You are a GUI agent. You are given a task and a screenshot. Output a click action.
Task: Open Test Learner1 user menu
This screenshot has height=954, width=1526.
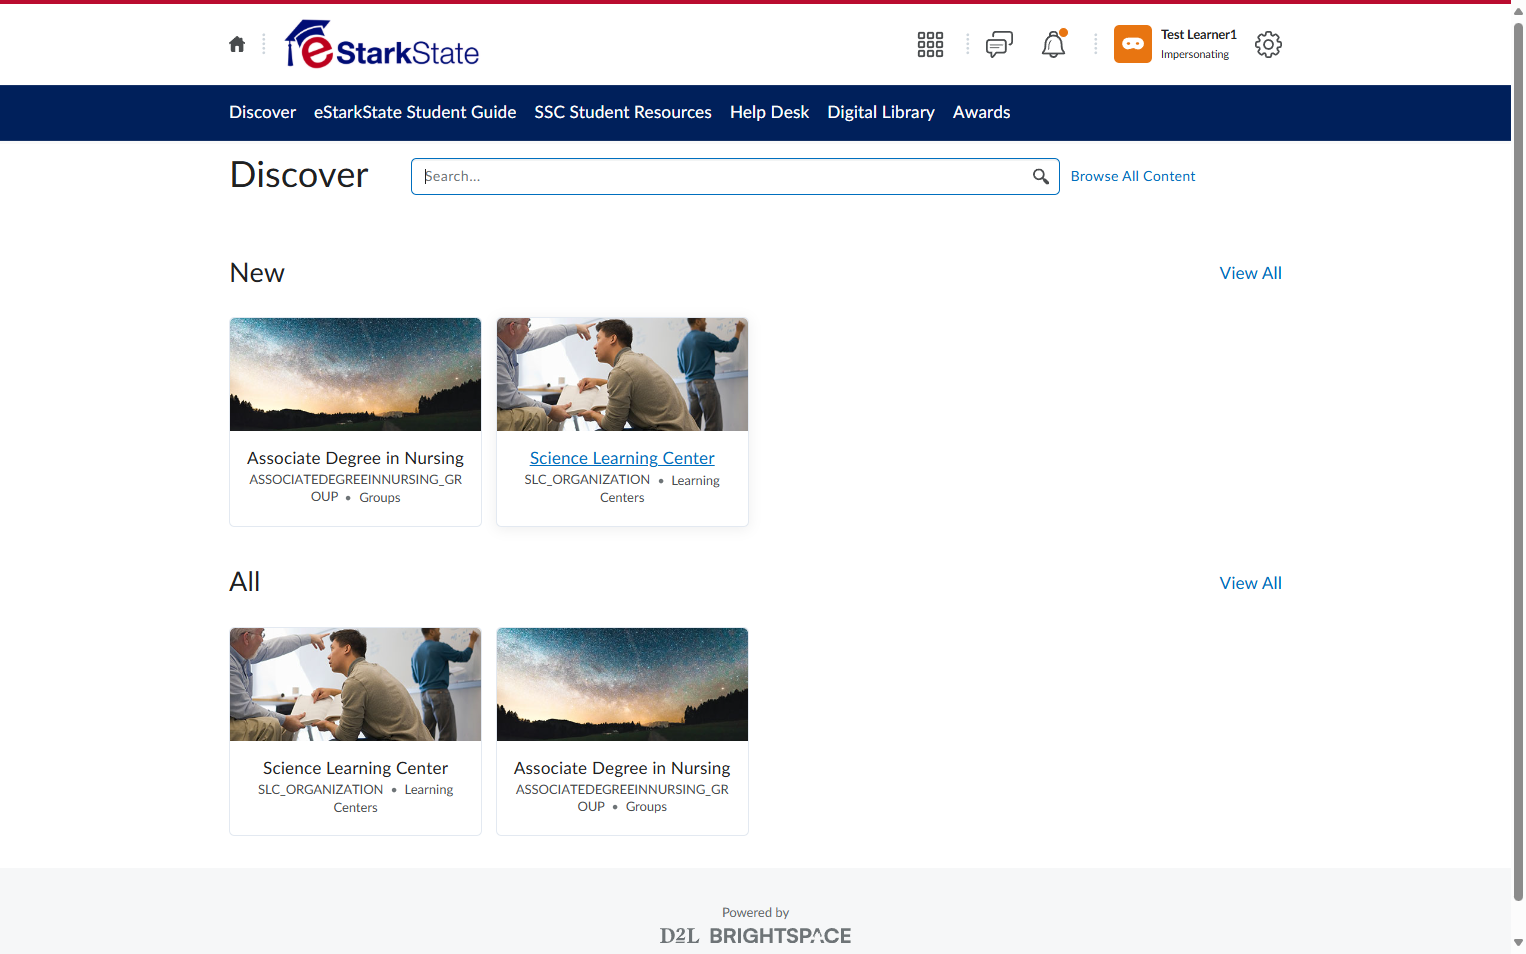click(x=1176, y=44)
